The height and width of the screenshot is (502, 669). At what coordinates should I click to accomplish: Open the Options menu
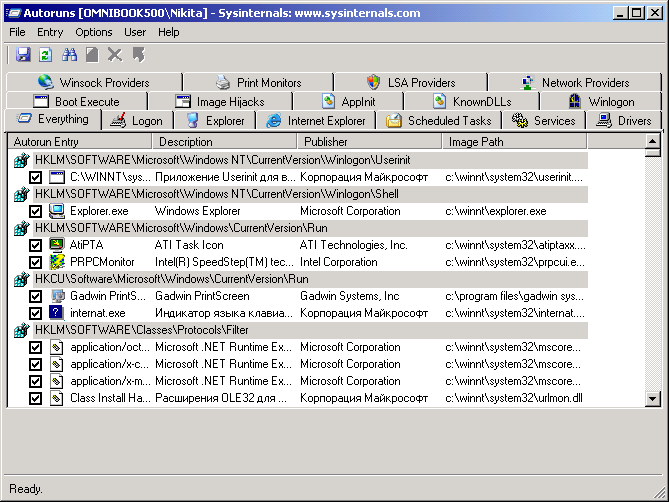pyautogui.click(x=94, y=32)
